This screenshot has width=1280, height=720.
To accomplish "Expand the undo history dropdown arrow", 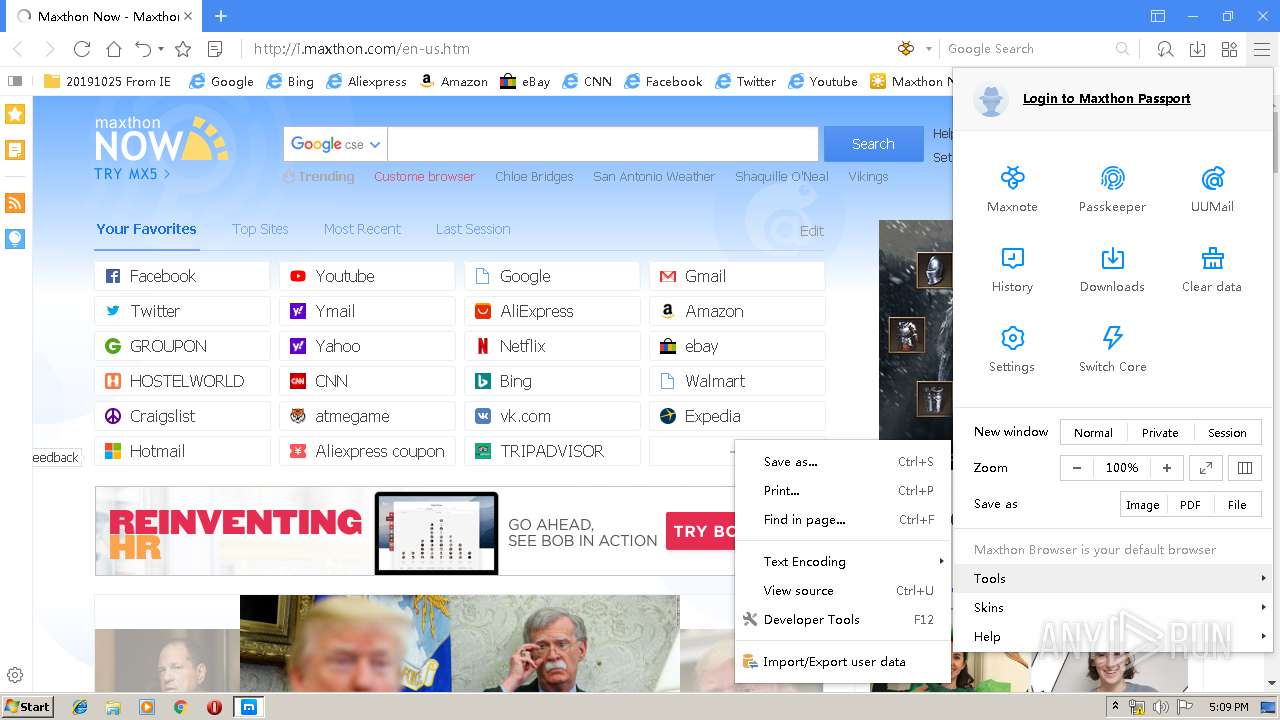I will tap(161, 49).
